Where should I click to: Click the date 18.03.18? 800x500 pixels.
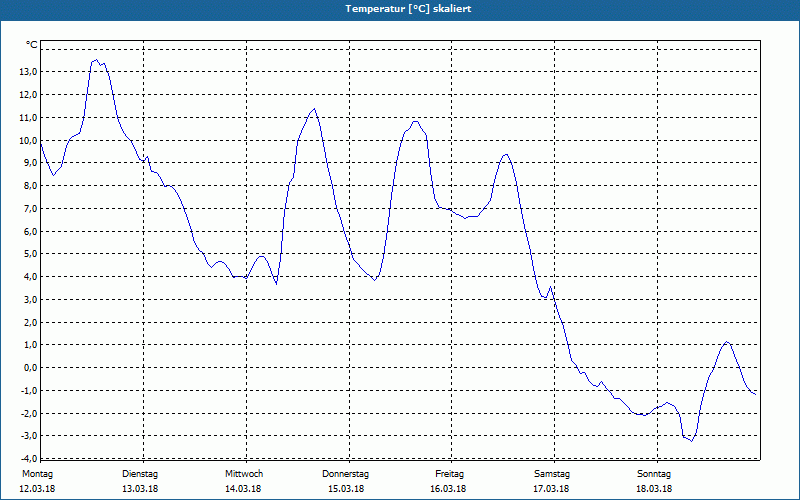[x=654, y=489]
